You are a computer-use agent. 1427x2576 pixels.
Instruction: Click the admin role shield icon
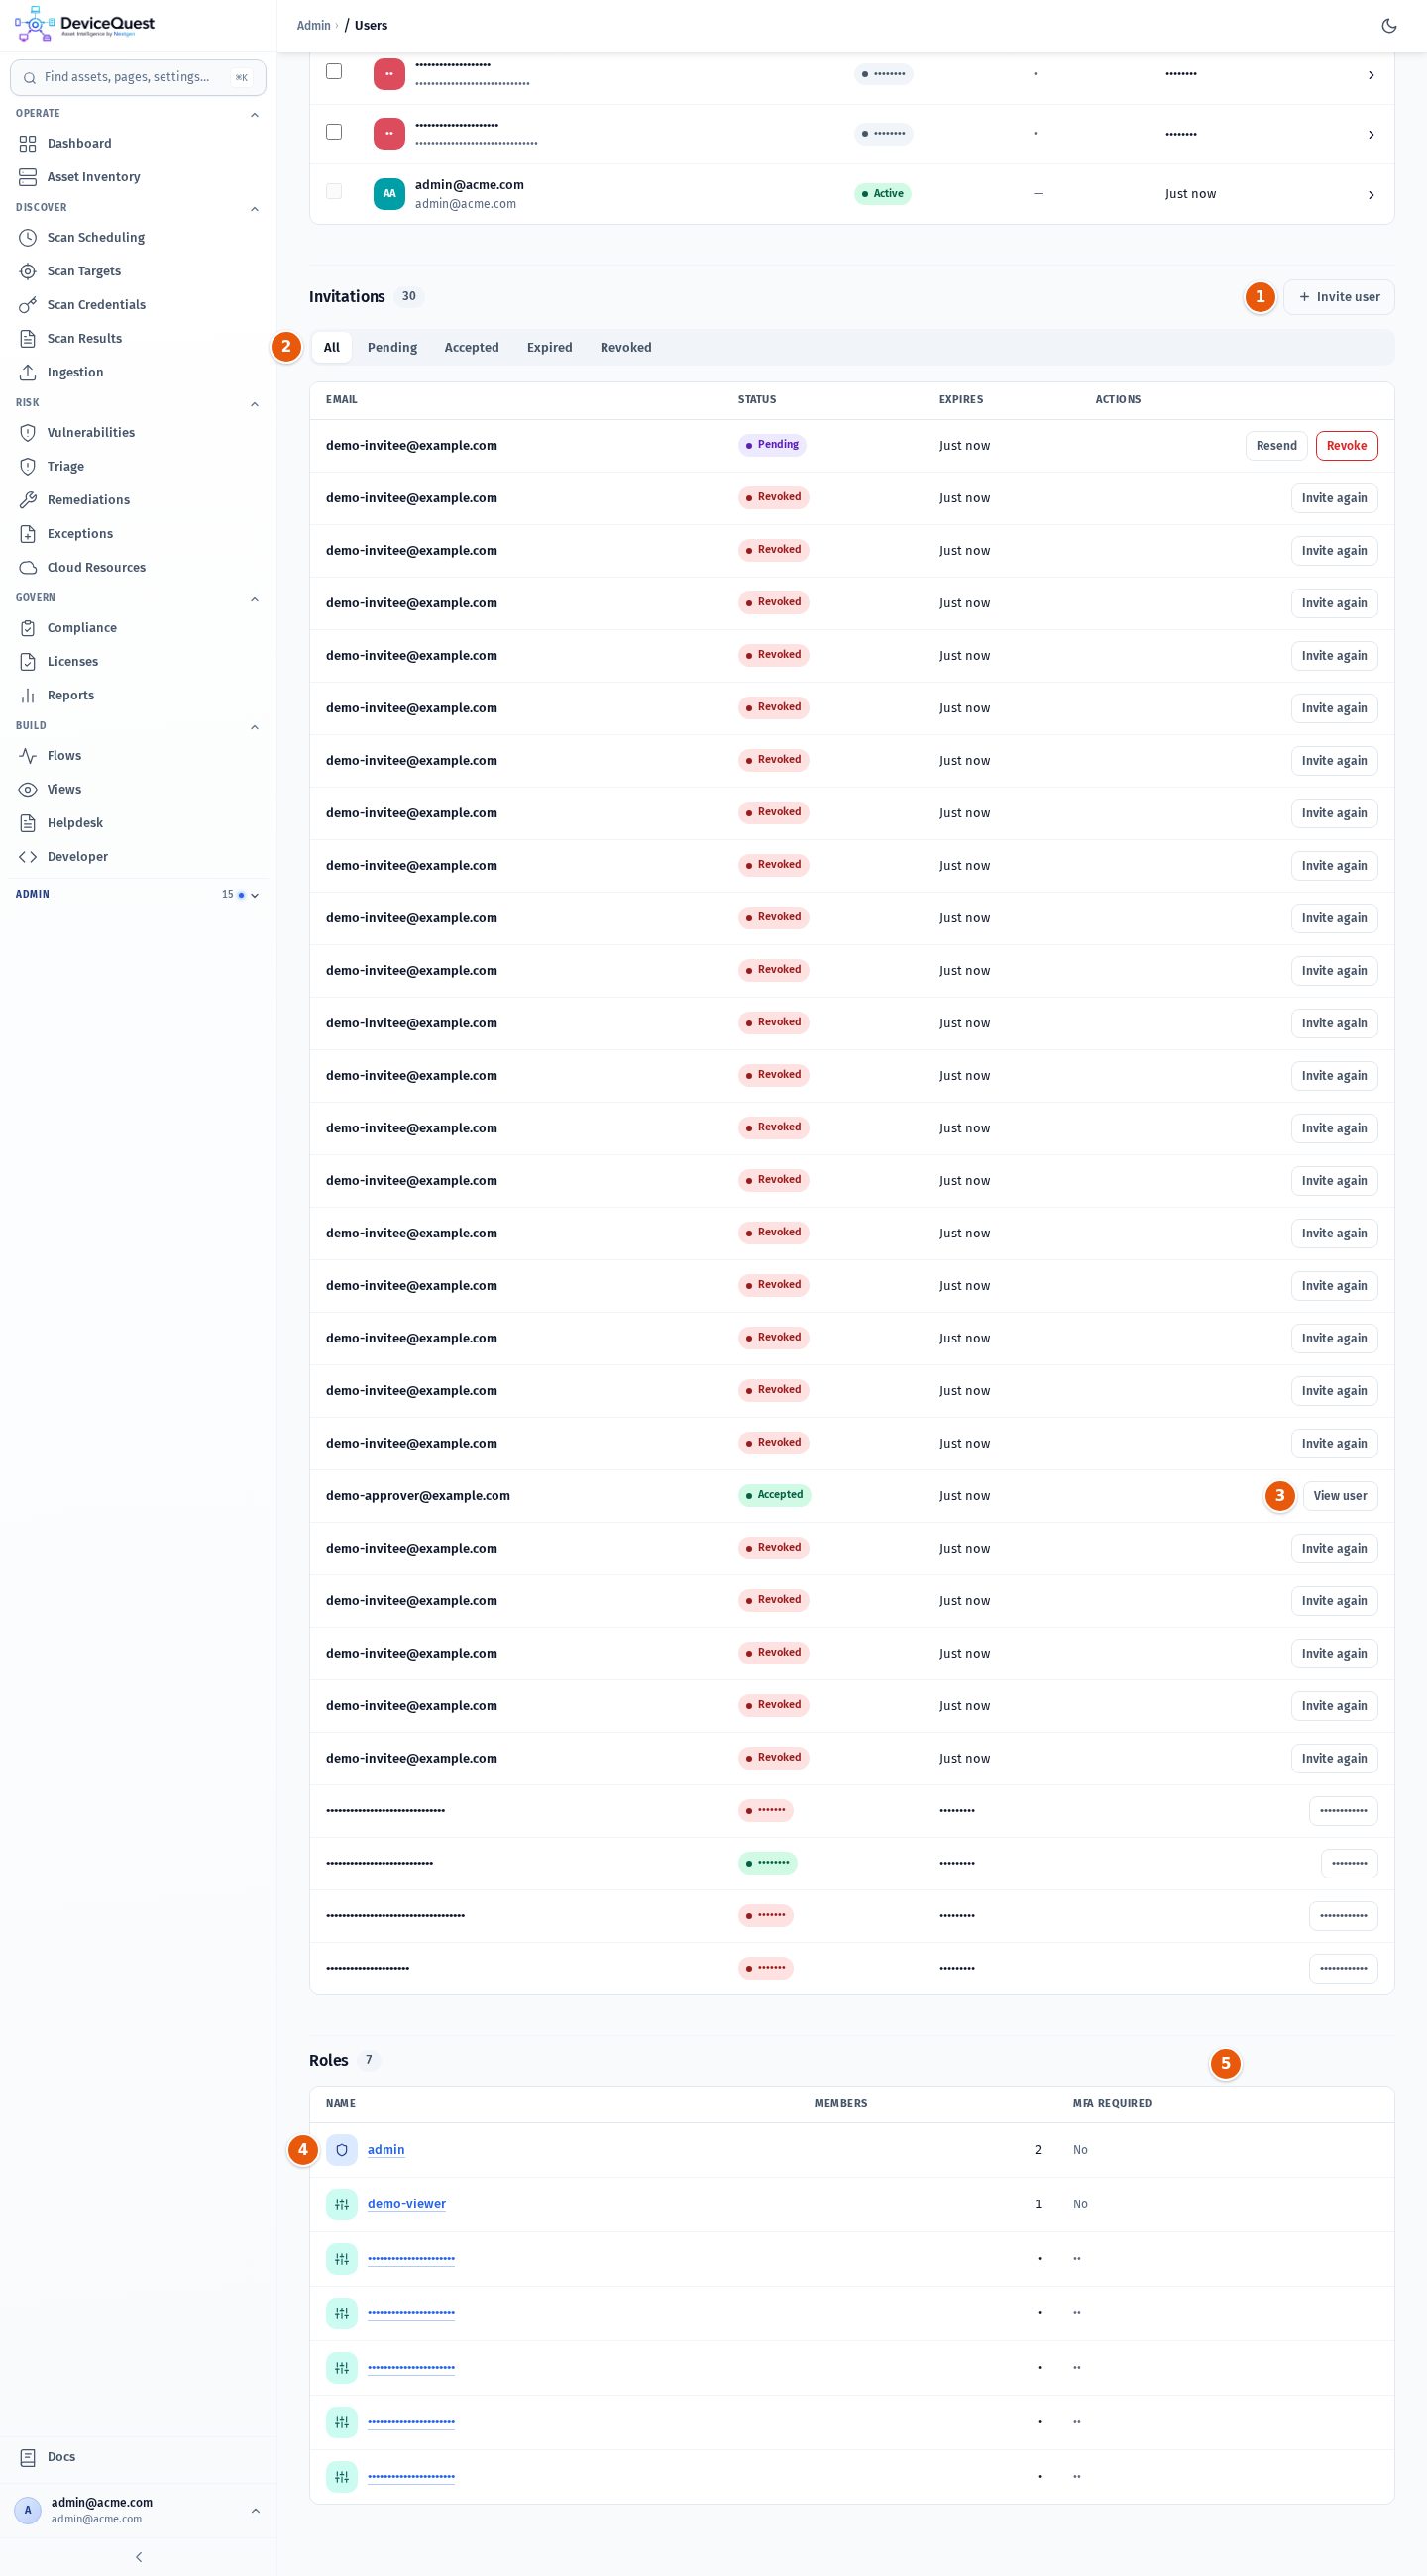pos(342,2149)
